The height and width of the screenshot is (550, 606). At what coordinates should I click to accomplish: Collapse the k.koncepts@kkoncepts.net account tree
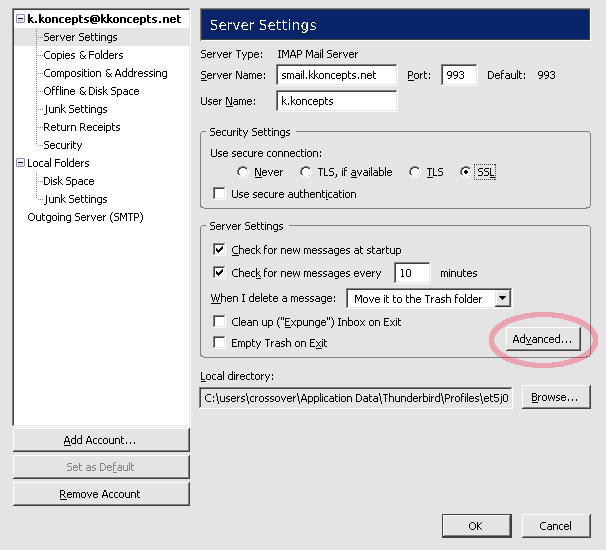(20, 19)
